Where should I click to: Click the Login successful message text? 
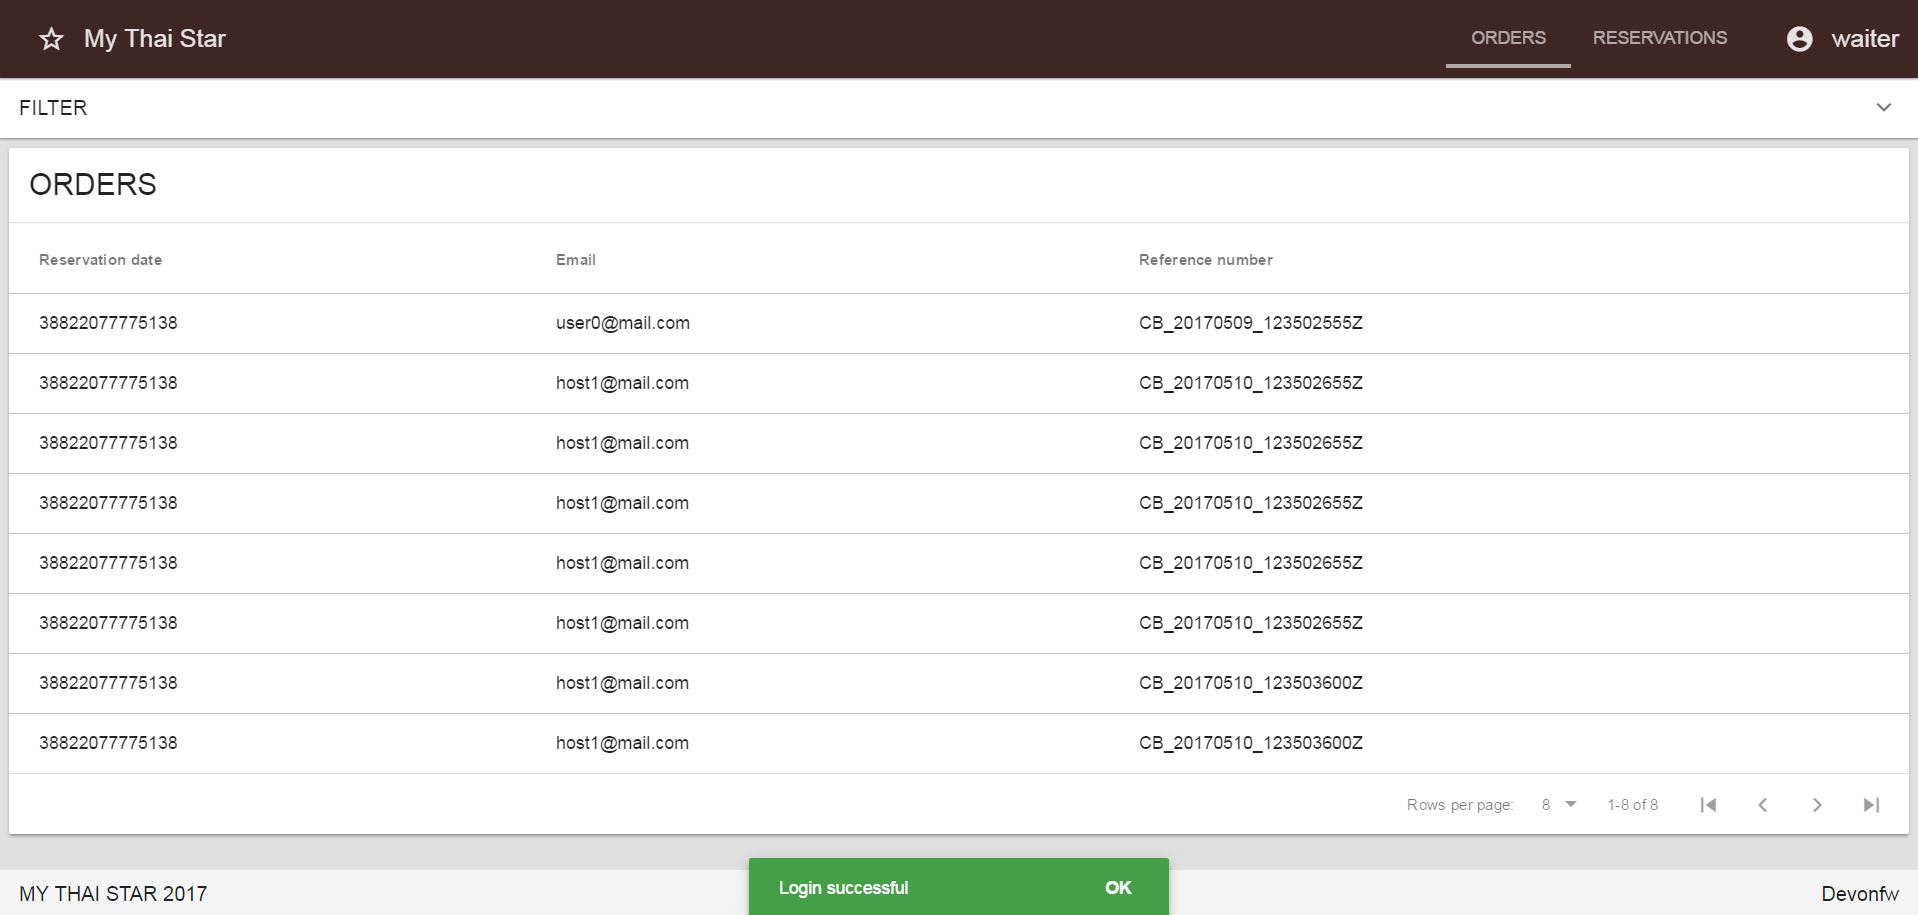[x=844, y=888]
